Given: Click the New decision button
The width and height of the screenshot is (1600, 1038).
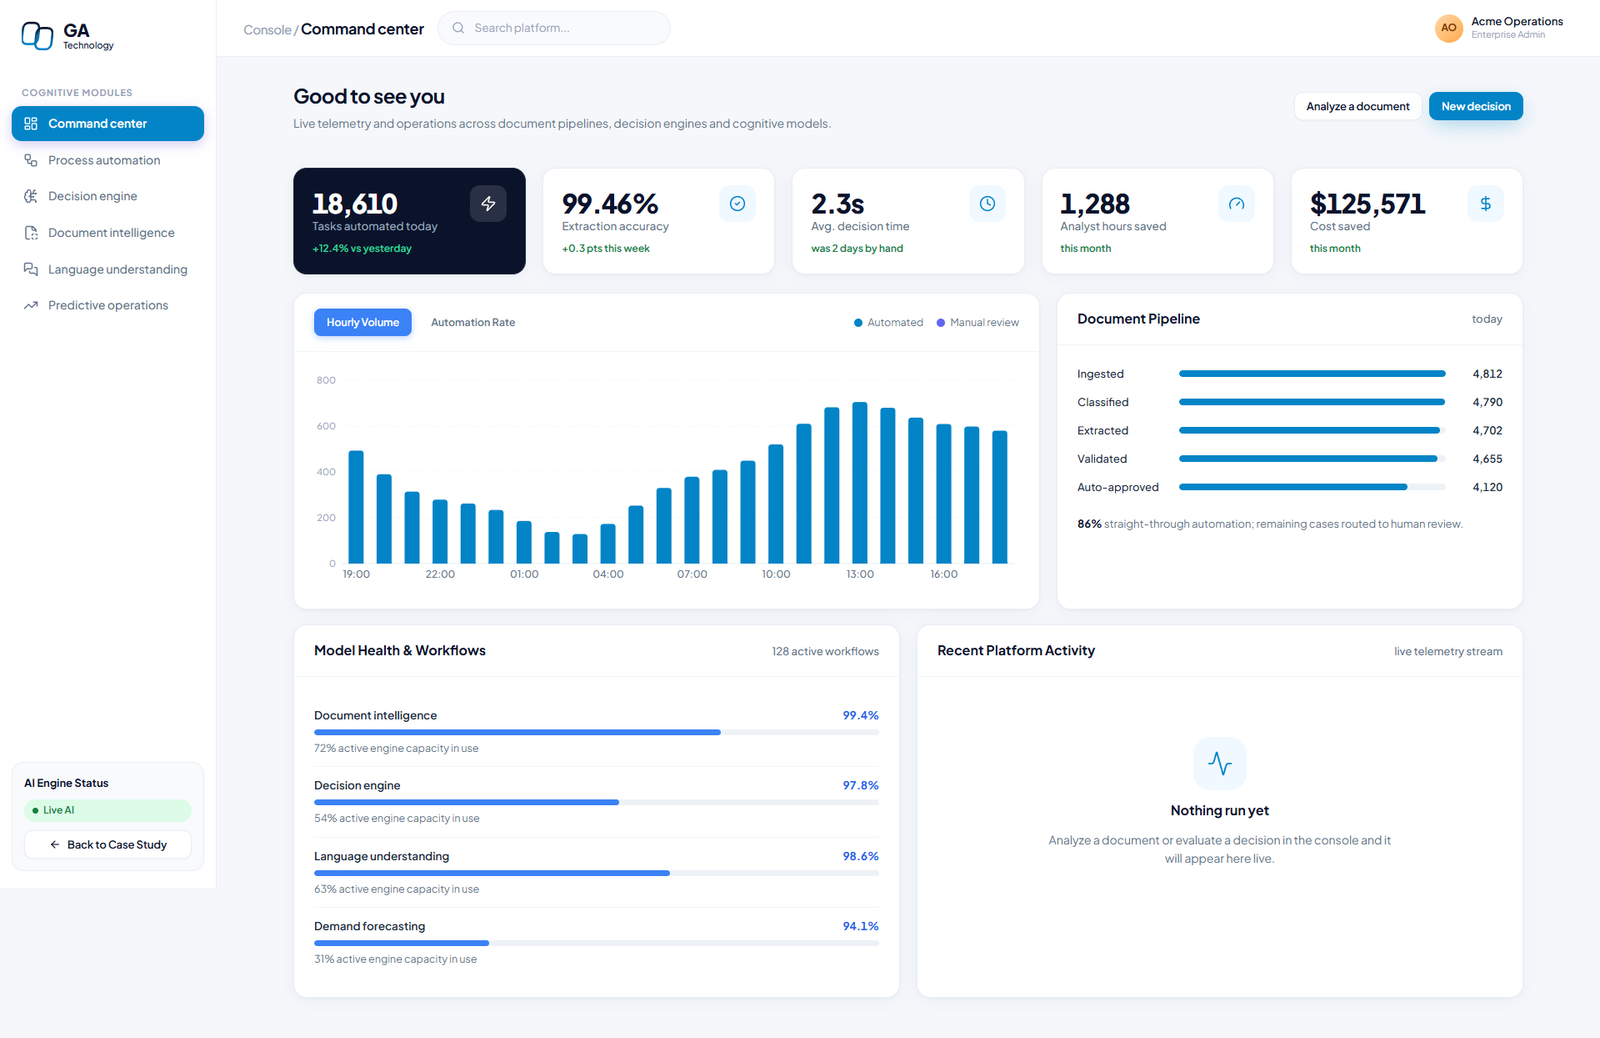Looking at the screenshot, I should coord(1475,106).
